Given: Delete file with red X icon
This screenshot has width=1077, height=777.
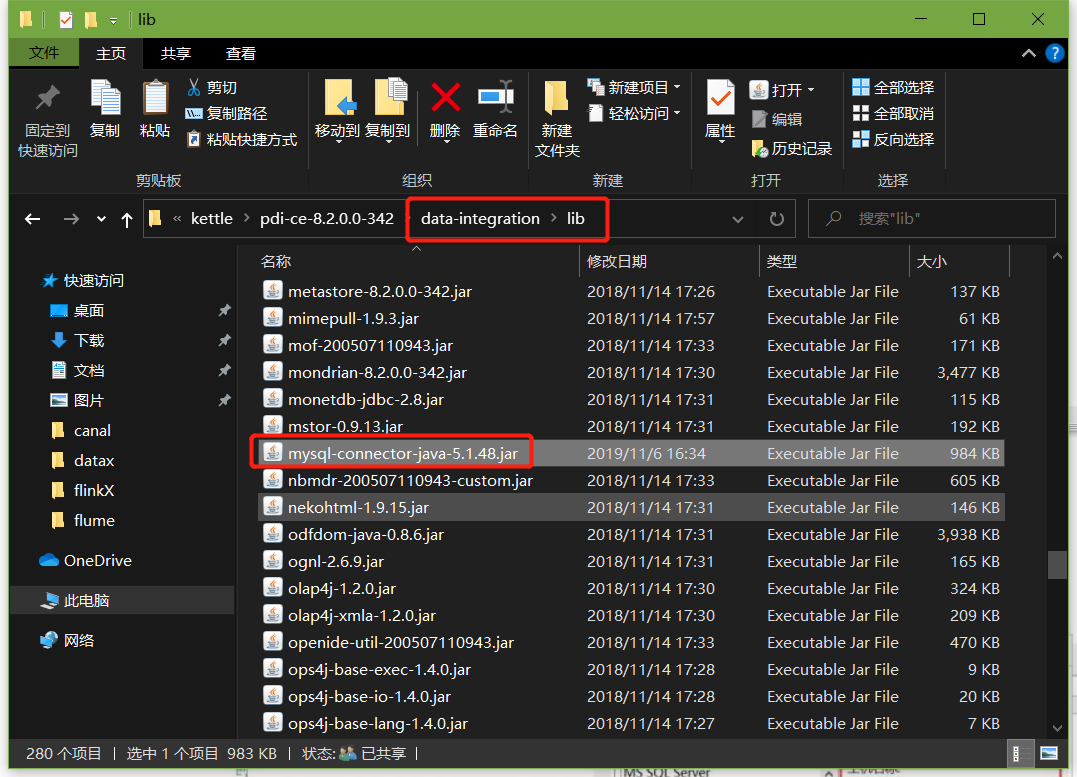Looking at the screenshot, I should click(x=445, y=110).
